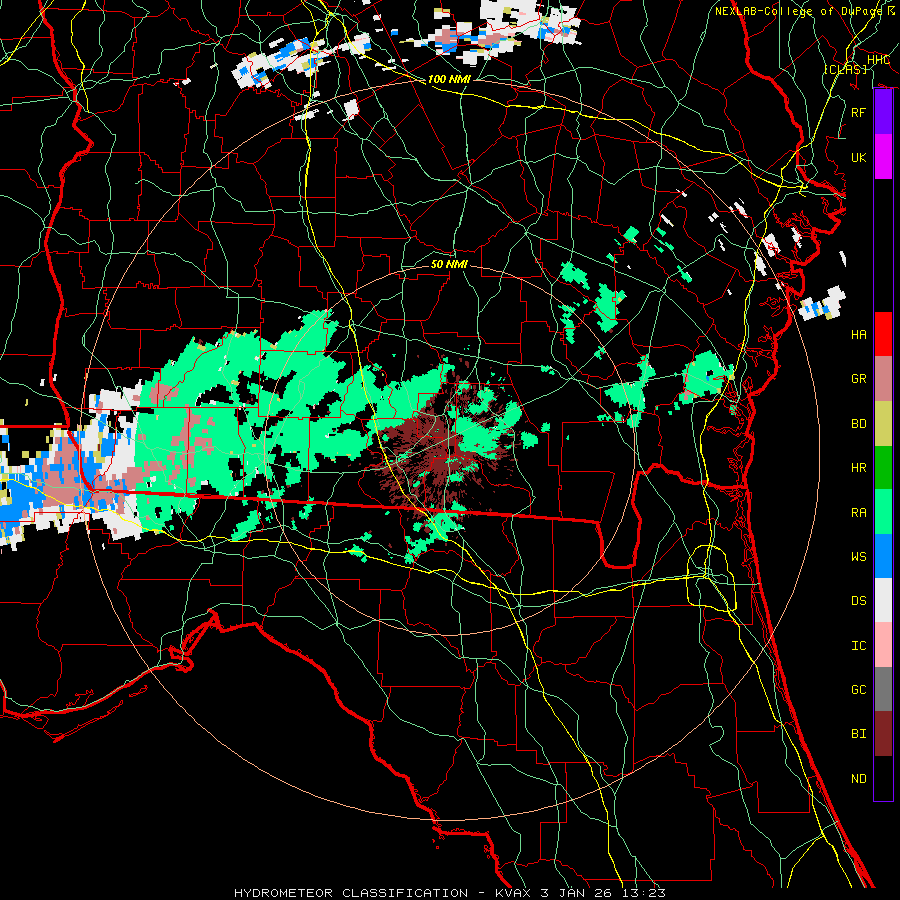Click the HHC product code label

point(878,59)
